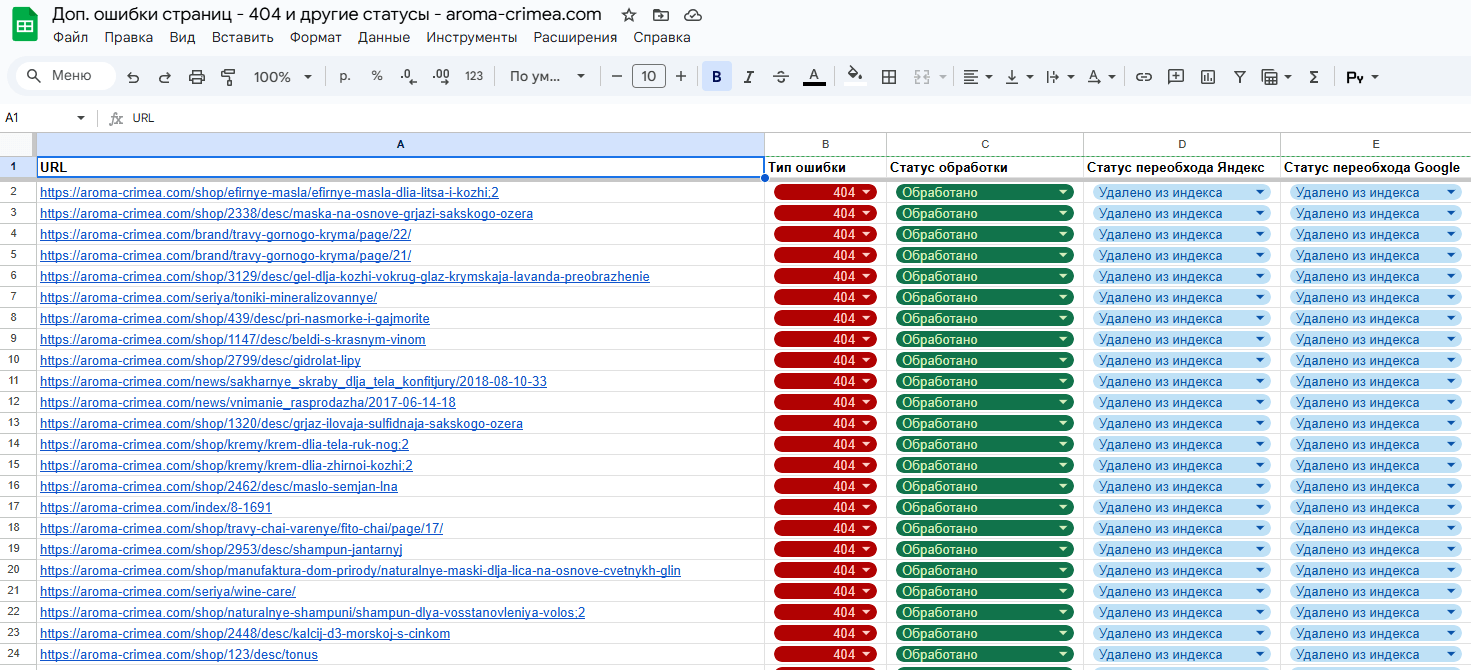Click the fill color bucket
Image resolution: width=1471 pixels, height=670 pixels.
coord(854,76)
